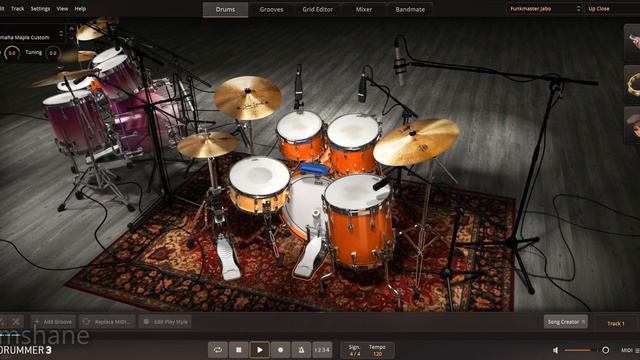The height and width of the screenshot is (360, 640).
Task: Select Track 1
Action: click(616, 324)
